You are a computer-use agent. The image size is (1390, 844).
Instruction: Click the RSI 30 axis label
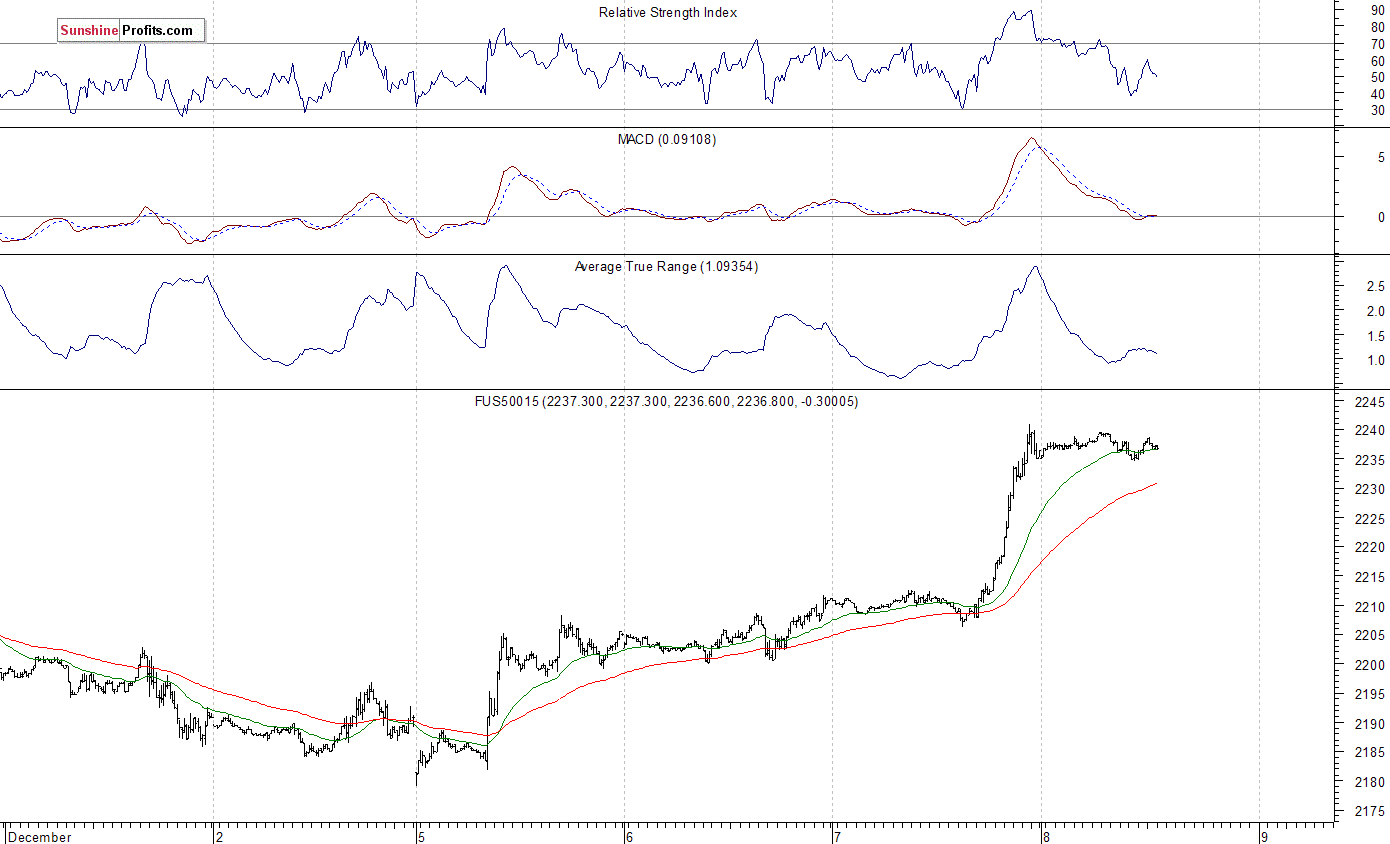pos(1378,110)
